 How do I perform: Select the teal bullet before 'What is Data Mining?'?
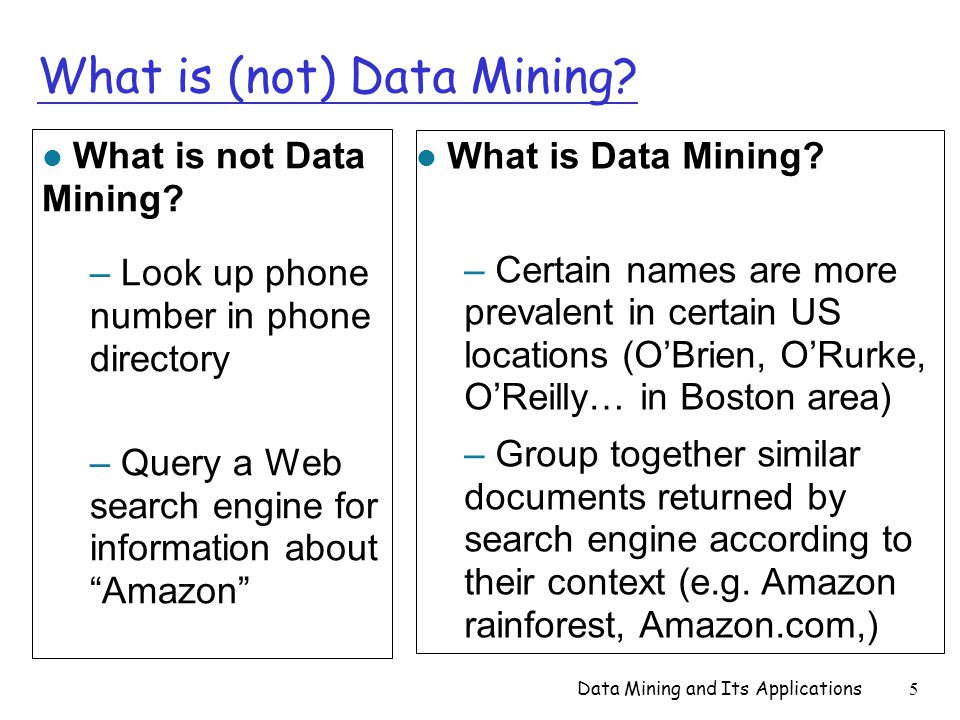point(426,159)
